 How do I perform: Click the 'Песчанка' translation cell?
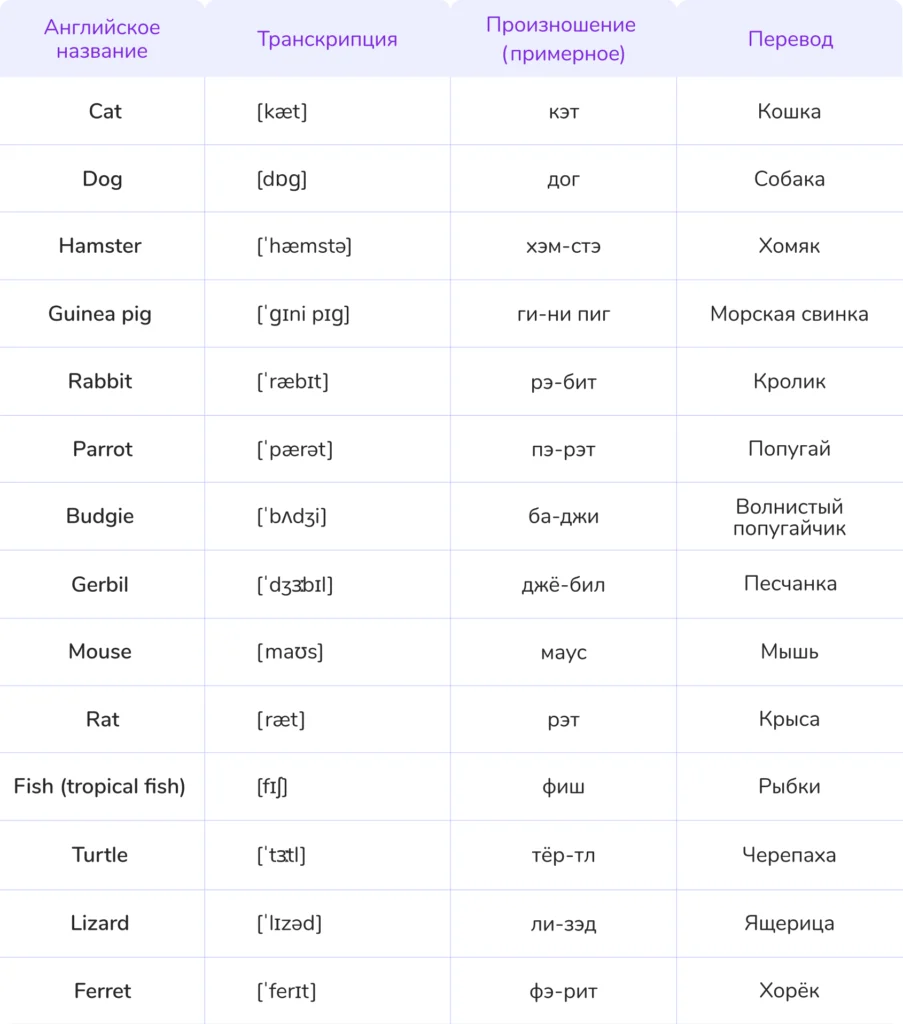pos(789,584)
